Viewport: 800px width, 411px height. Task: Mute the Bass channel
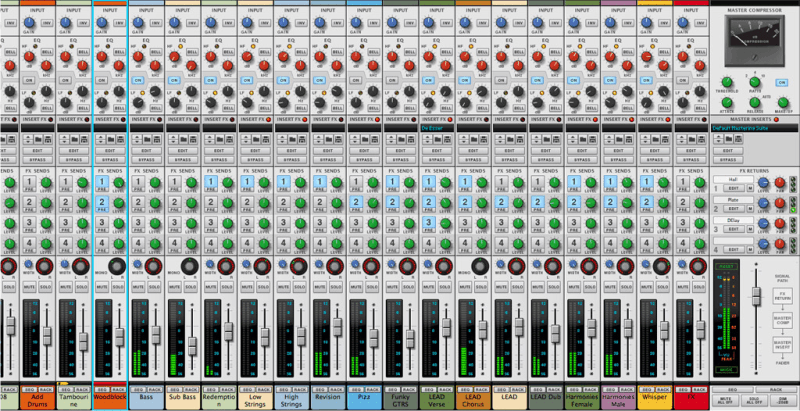[138, 289]
